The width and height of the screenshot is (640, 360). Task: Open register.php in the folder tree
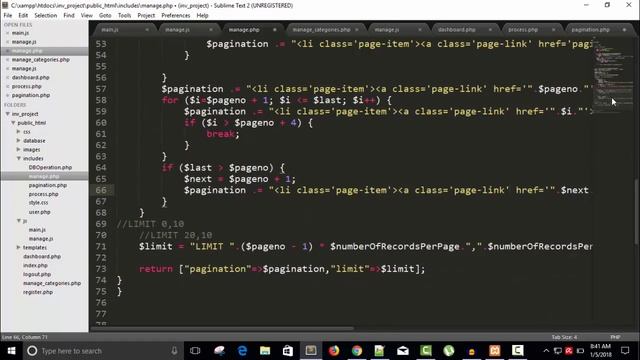tap(38, 292)
